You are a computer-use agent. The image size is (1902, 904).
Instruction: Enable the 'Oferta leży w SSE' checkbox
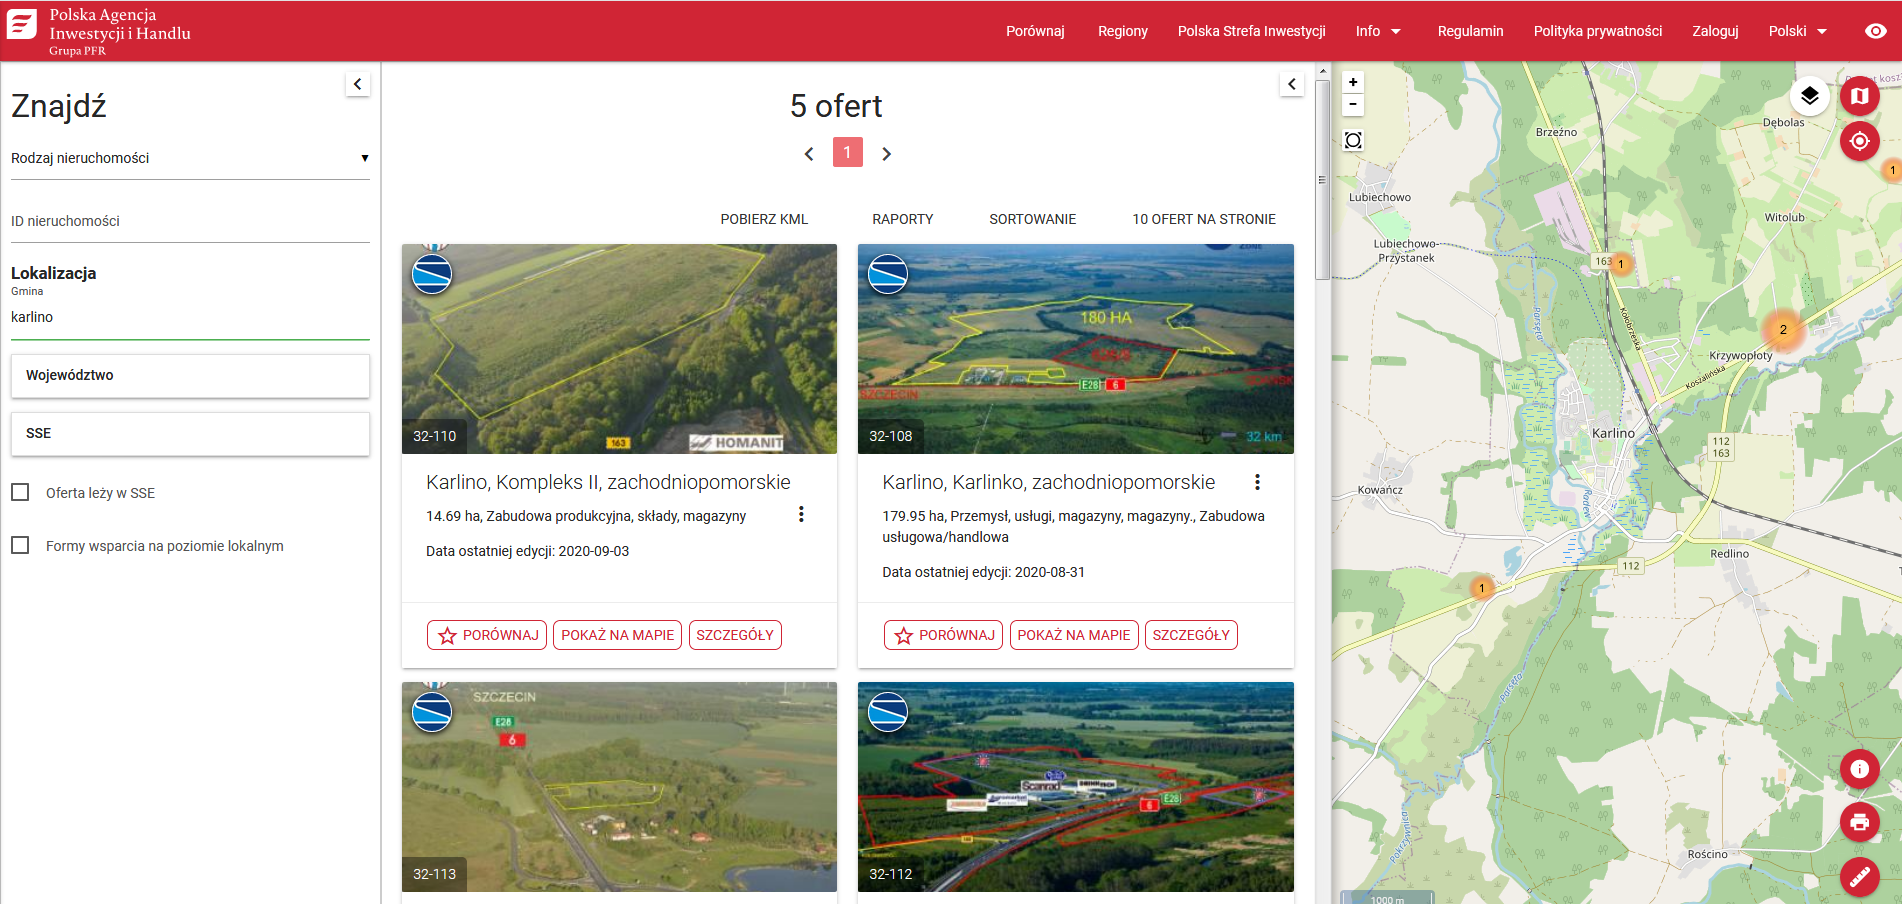tap(20, 492)
